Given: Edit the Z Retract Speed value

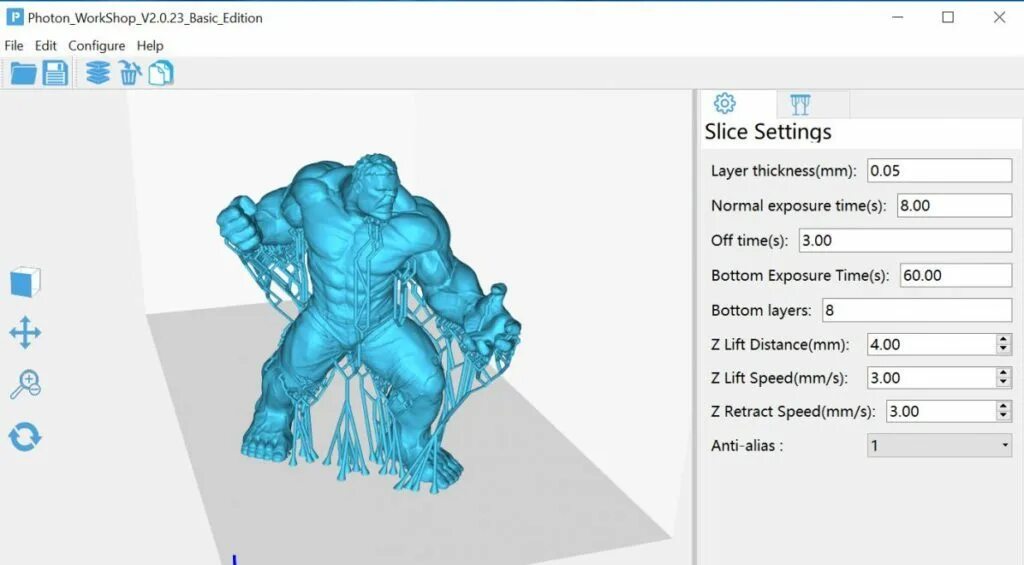Looking at the screenshot, I should pyautogui.click(x=941, y=412).
